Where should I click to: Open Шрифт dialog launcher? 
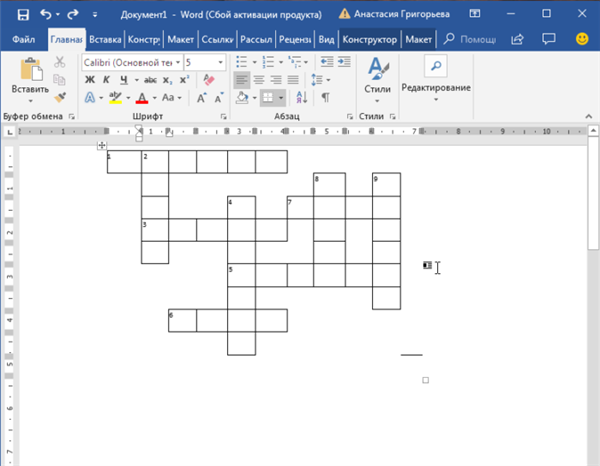tap(223, 116)
